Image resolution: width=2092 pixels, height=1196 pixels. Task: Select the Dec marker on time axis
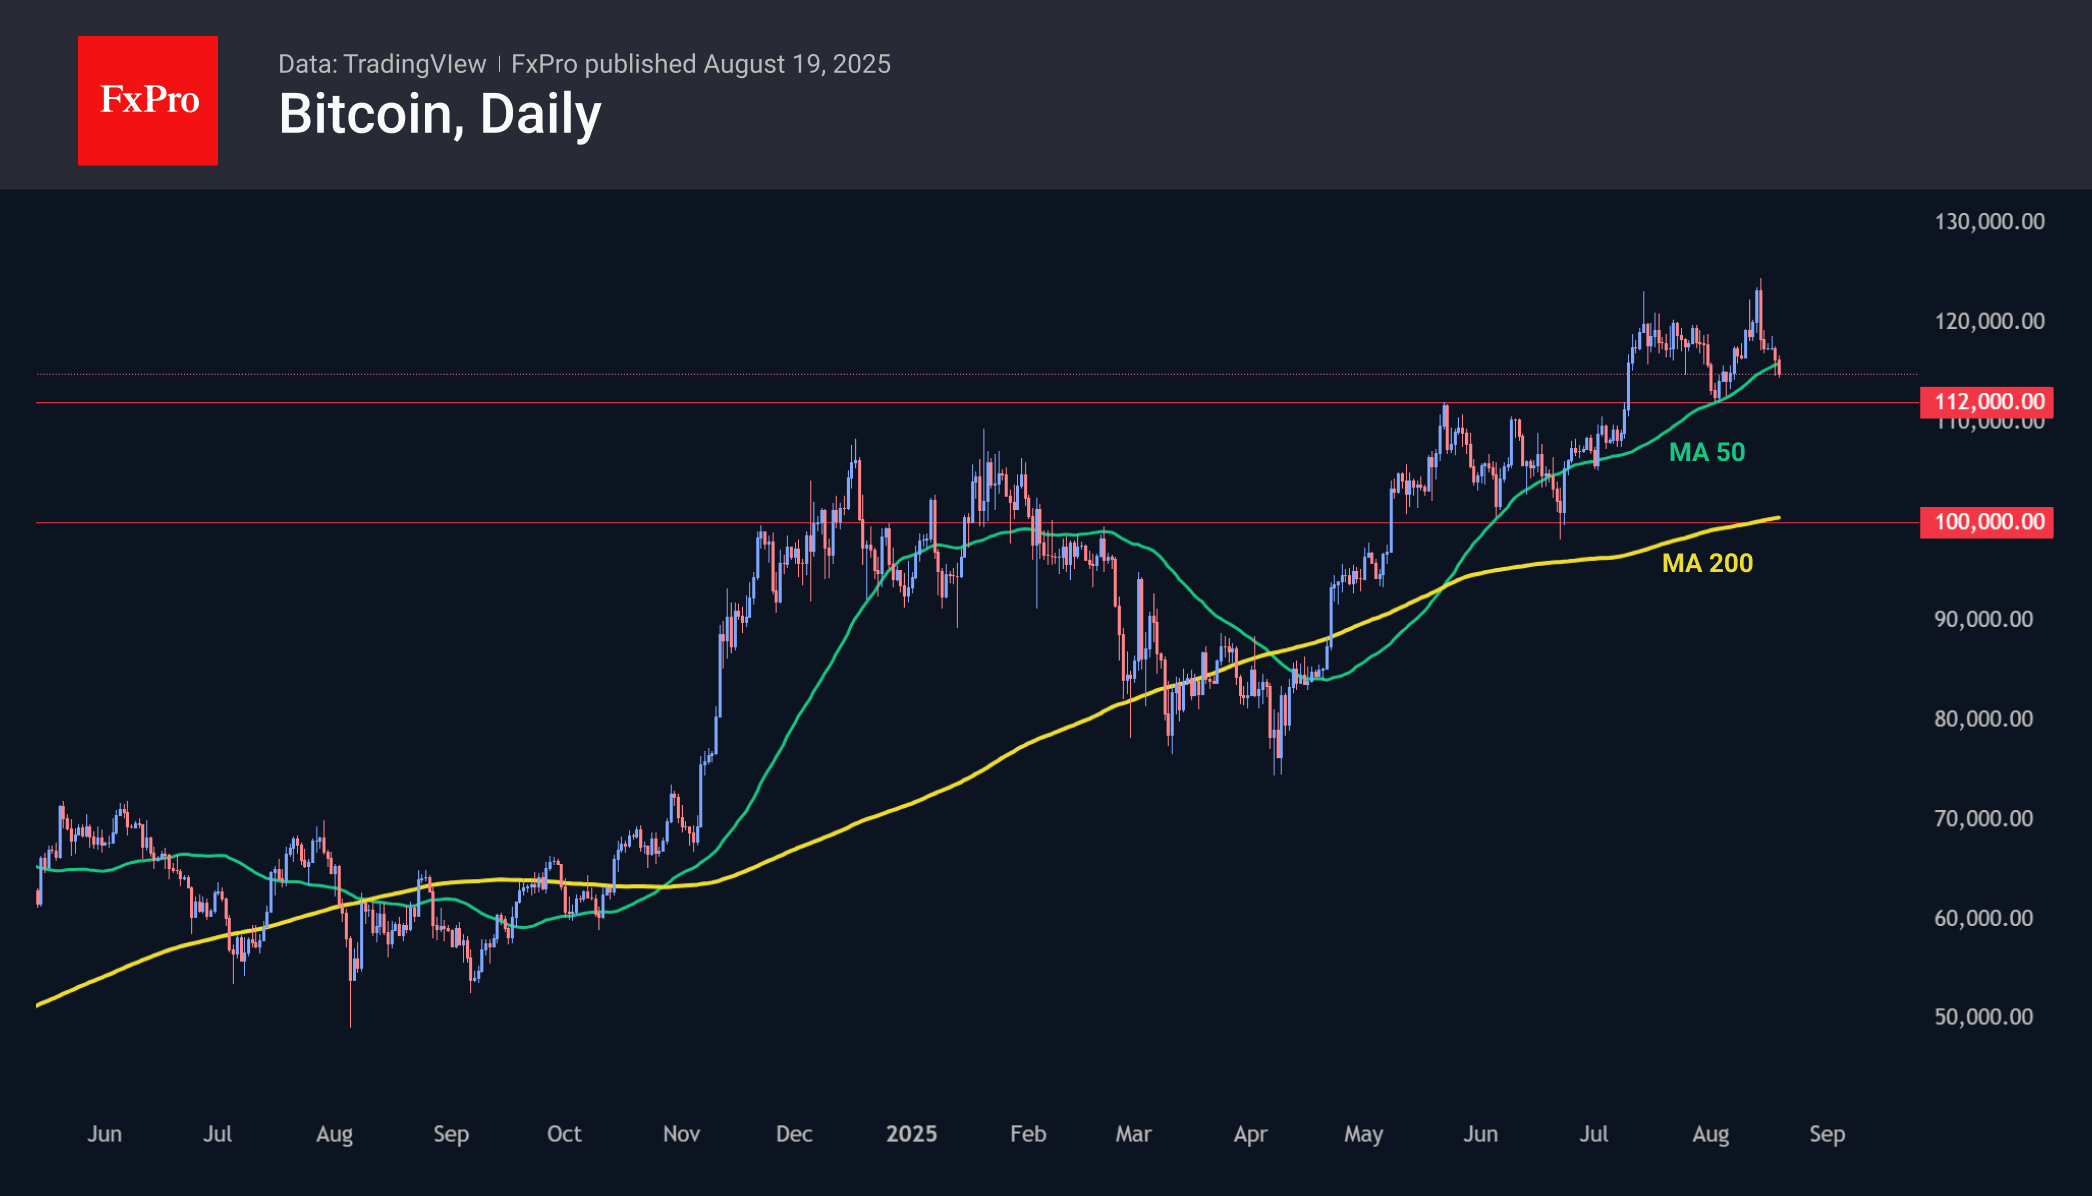coord(794,1134)
